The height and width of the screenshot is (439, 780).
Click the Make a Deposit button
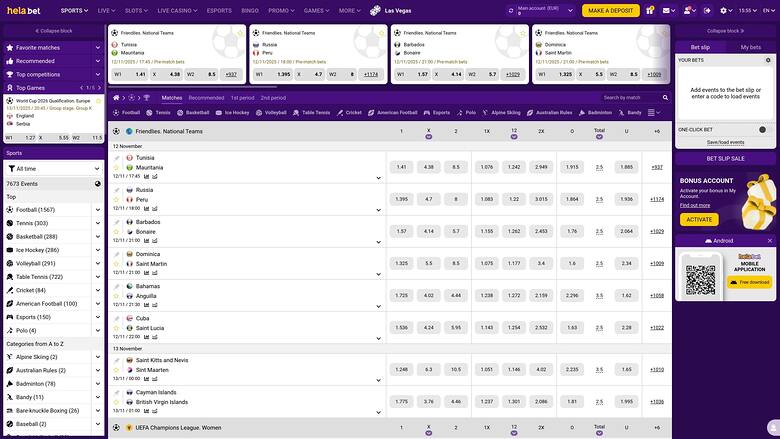(x=611, y=10)
